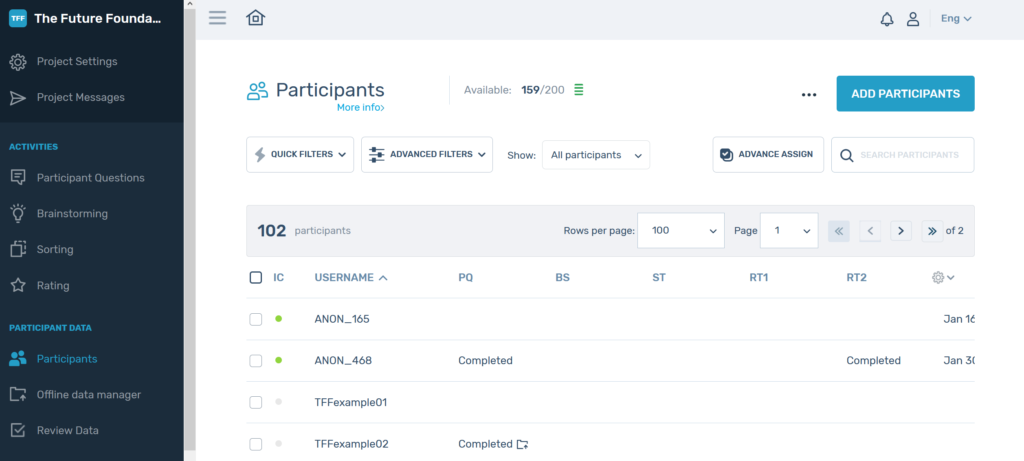The height and width of the screenshot is (461, 1024).
Task: Select the TFFexample01 row checkbox
Action: [x=256, y=402]
